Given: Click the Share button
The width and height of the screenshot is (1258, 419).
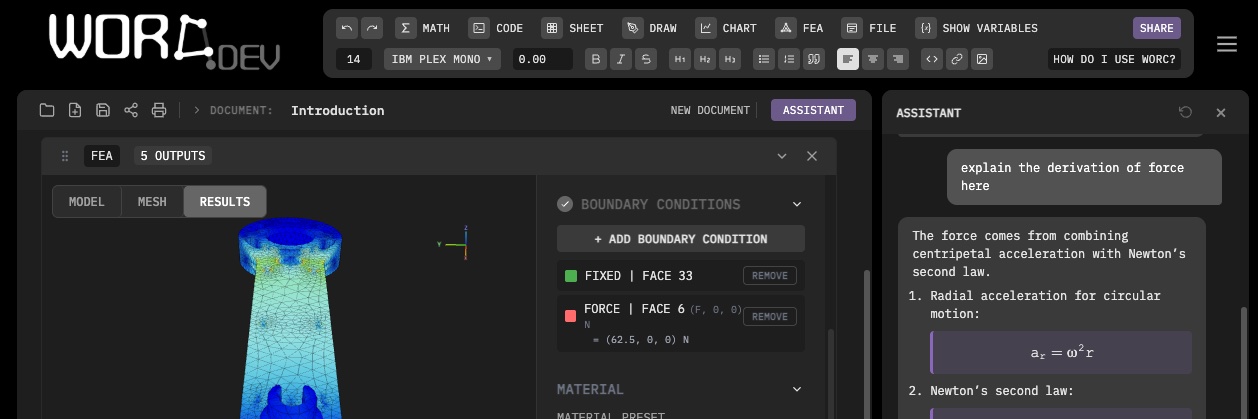Looking at the screenshot, I should pyautogui.click(x=1157, y=28).
